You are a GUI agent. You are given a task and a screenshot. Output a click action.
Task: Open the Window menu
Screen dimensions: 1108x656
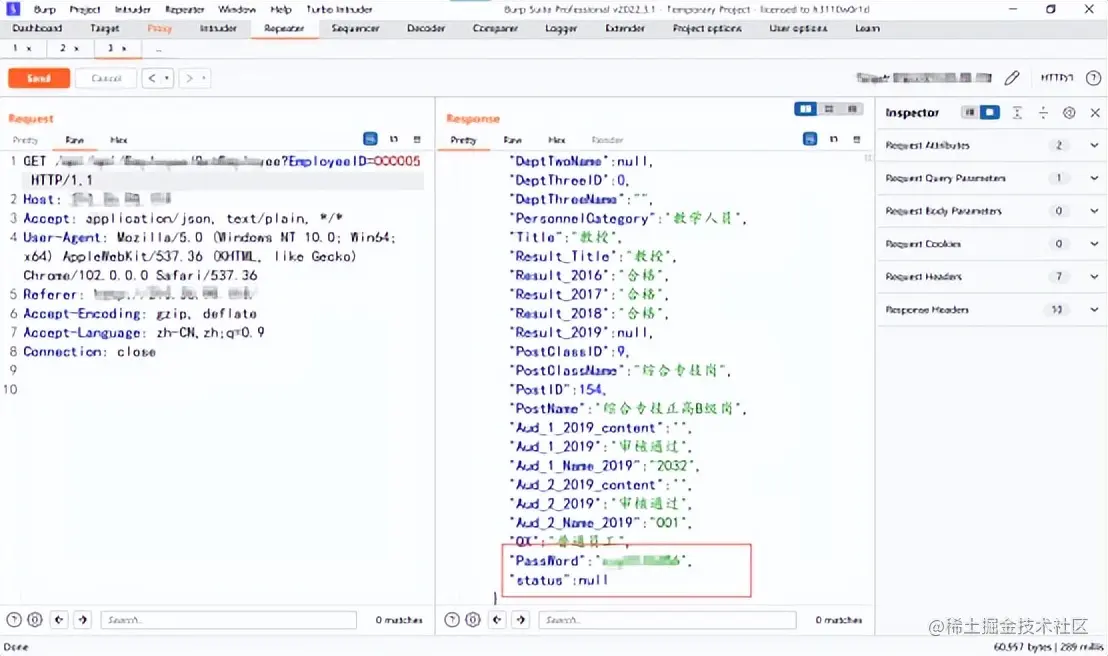(x=237, y=9)
